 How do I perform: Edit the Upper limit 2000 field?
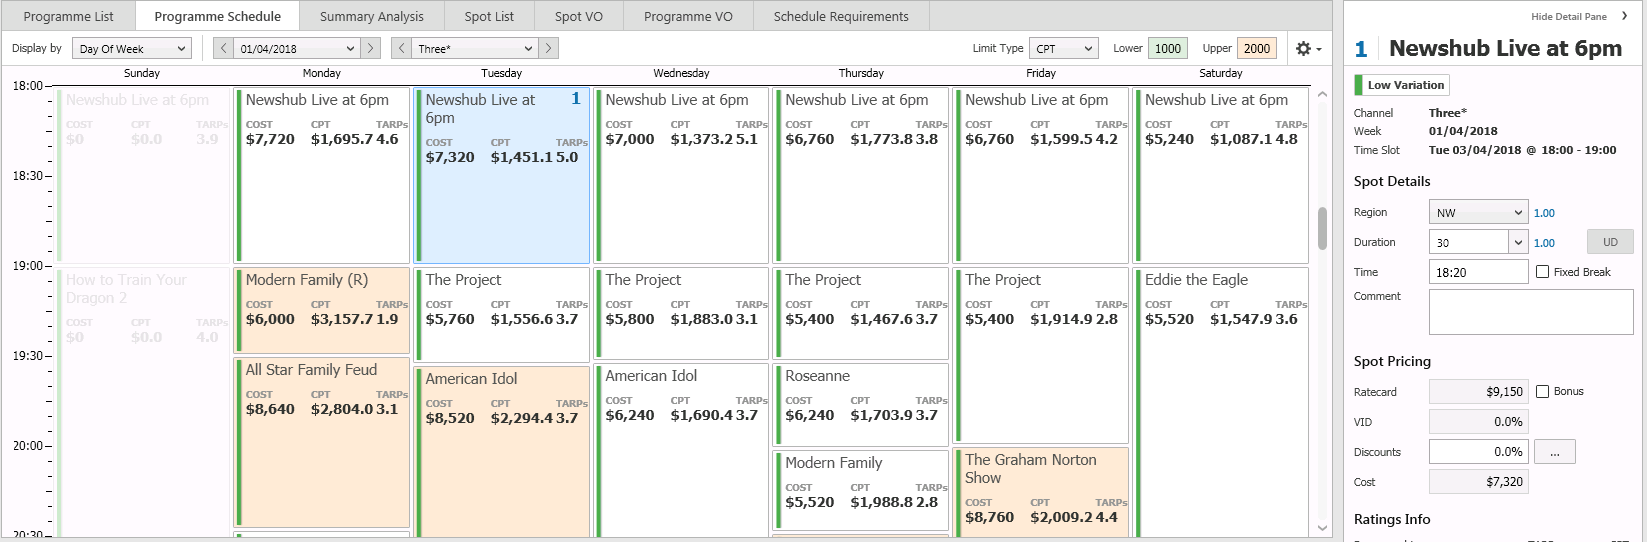[1257, 48]
